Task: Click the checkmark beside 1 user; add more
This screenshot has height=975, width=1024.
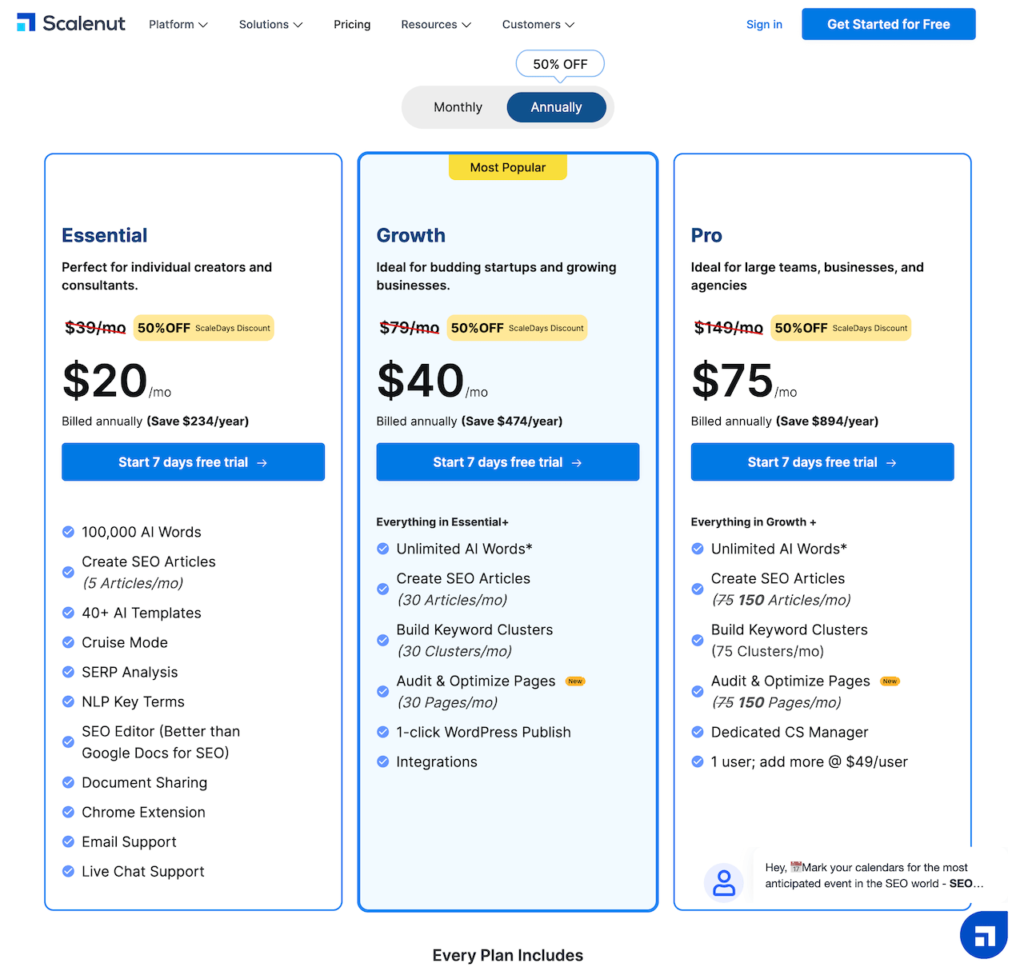Action: coord(697,761)
